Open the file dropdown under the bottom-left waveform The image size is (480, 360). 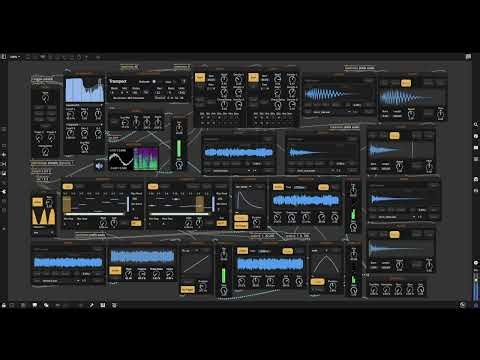click(60, 281)
